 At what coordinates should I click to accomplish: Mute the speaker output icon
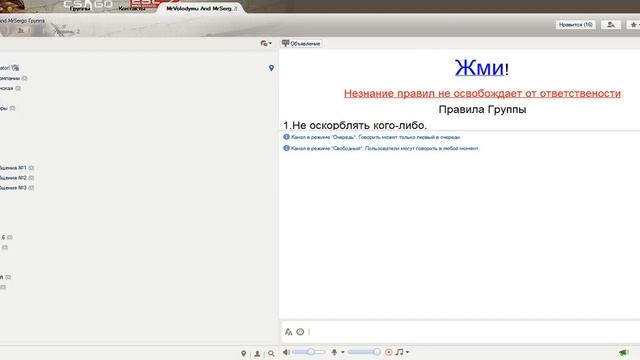click(286, 352)
